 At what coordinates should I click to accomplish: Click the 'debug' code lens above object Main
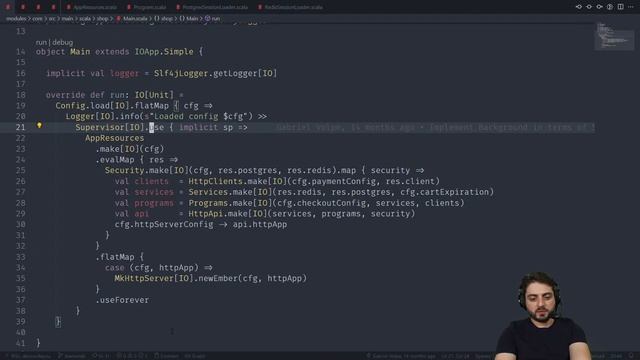(62, 42)
